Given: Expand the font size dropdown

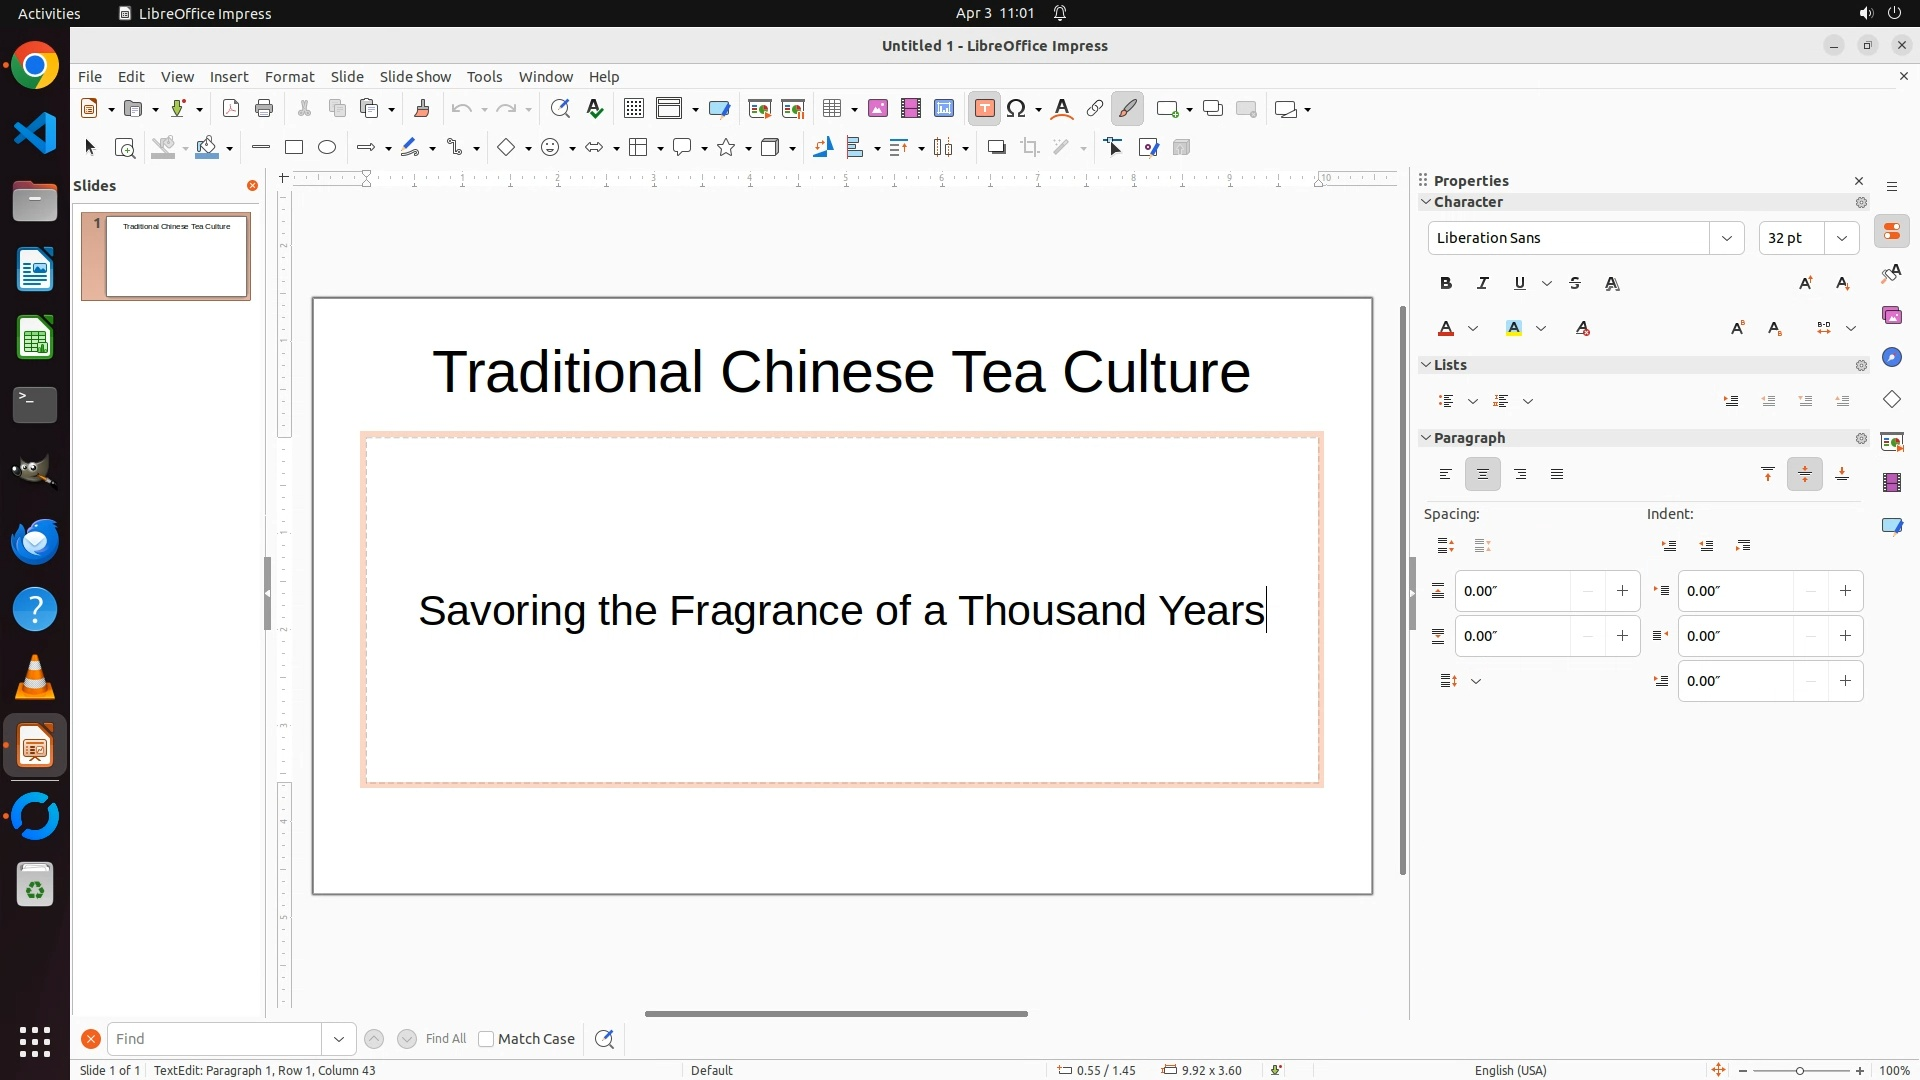Looking at the screenshot, I should (x=1842, y=238).
